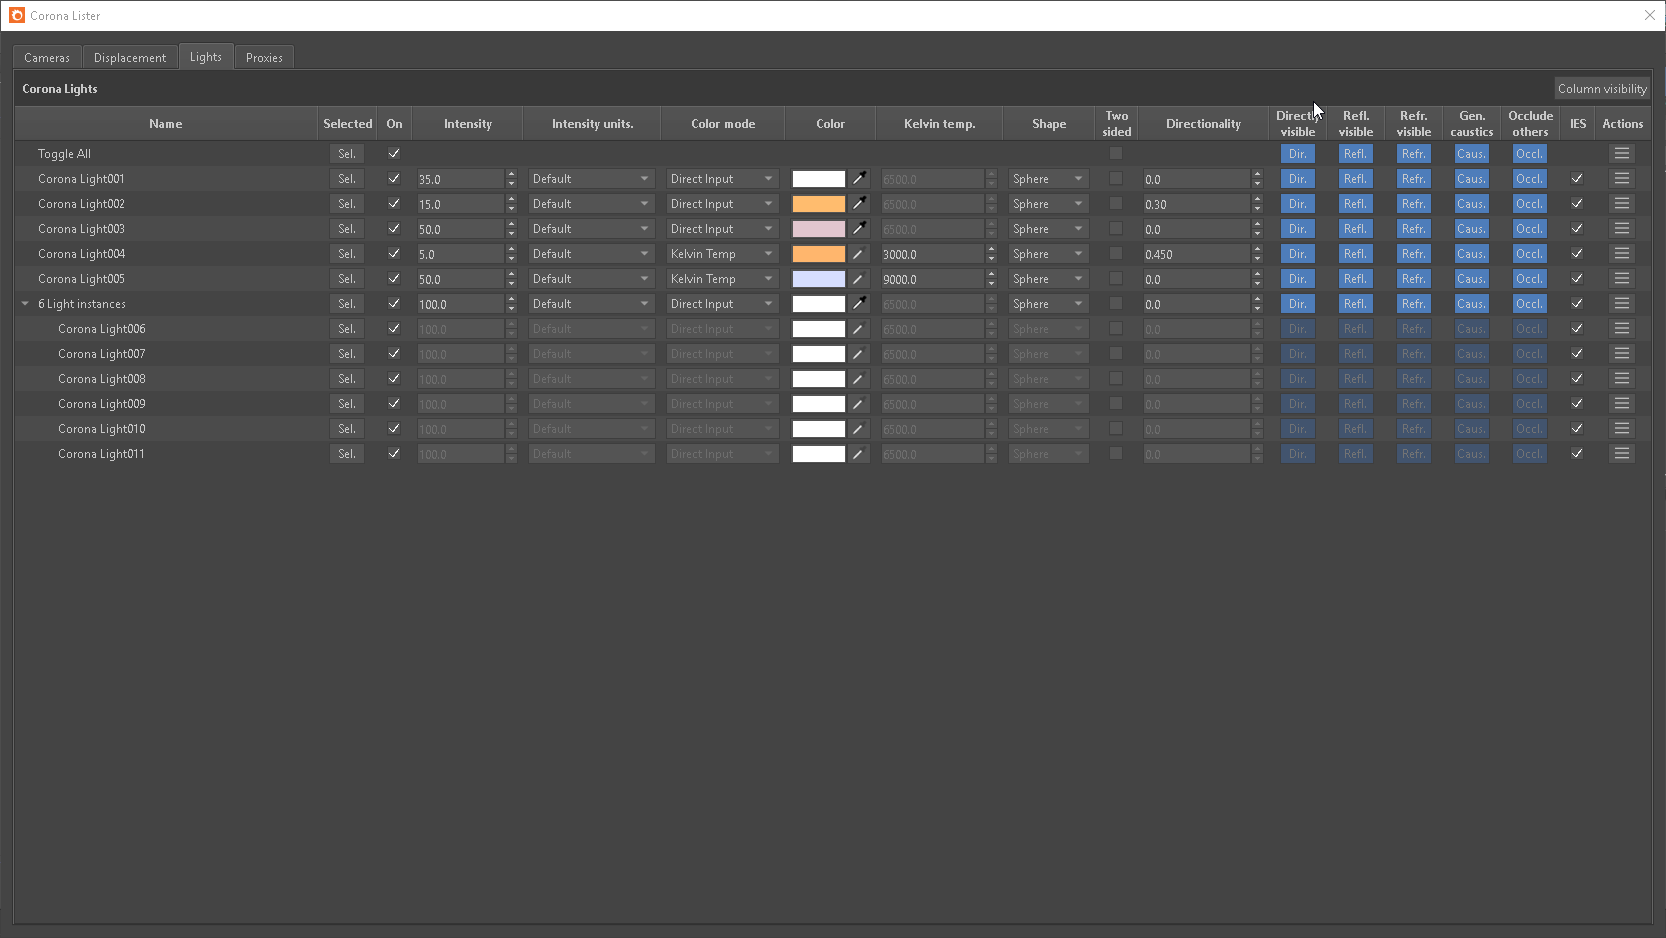This screenshot has height=938, width=1666.
Task: Open the actions menu for Corona Light001
Action: tap(1622, 179)
